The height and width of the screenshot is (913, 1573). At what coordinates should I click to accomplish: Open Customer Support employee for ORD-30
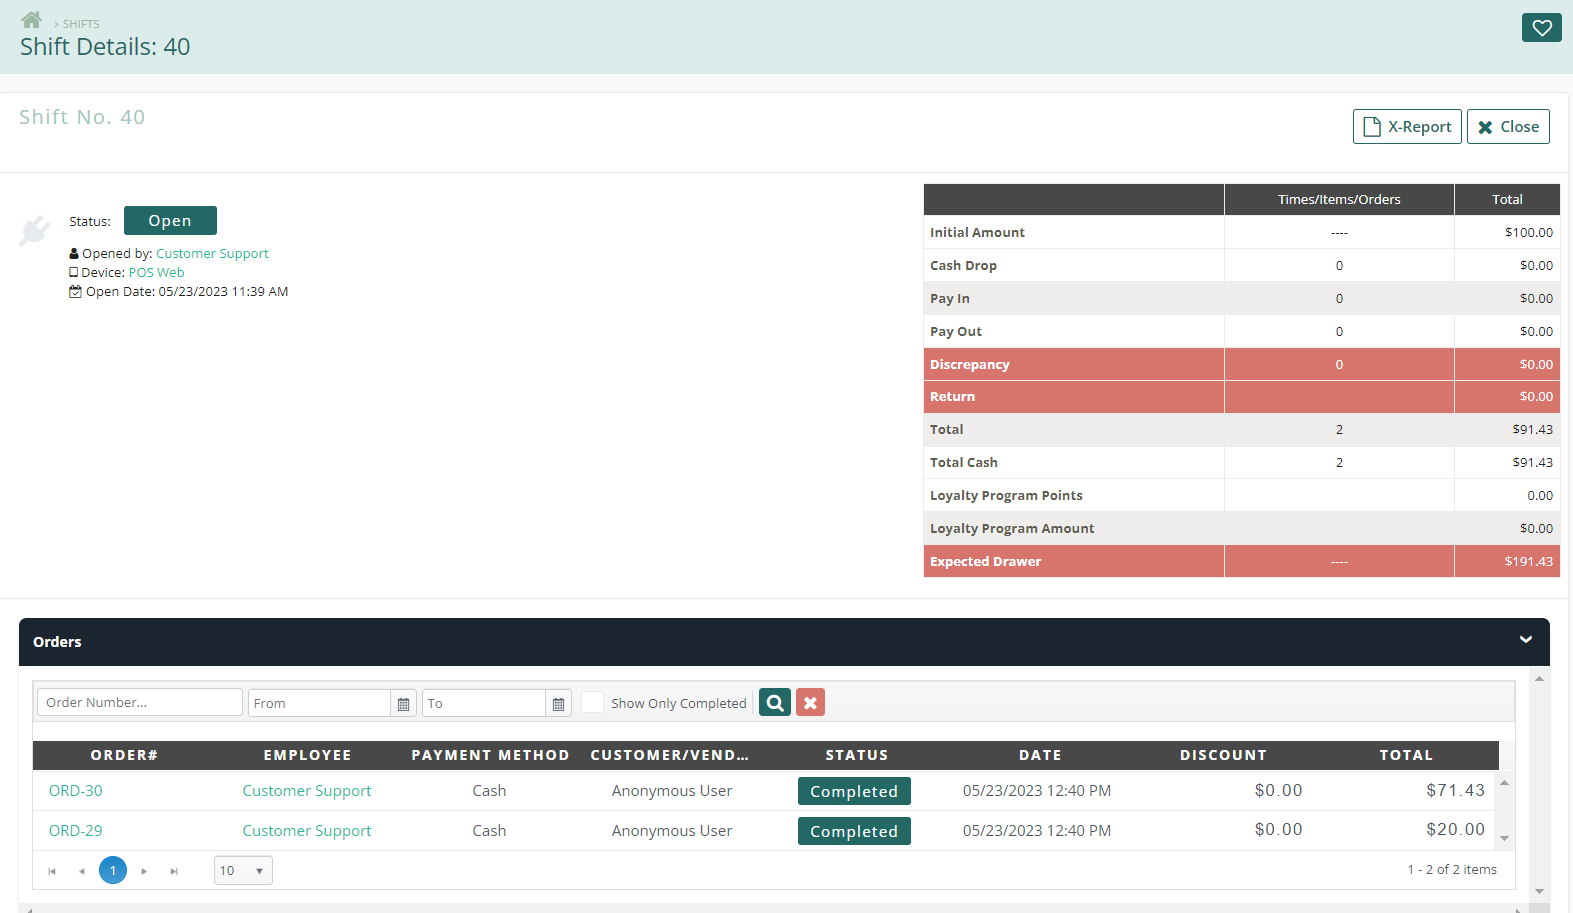(x=307, y=790)
